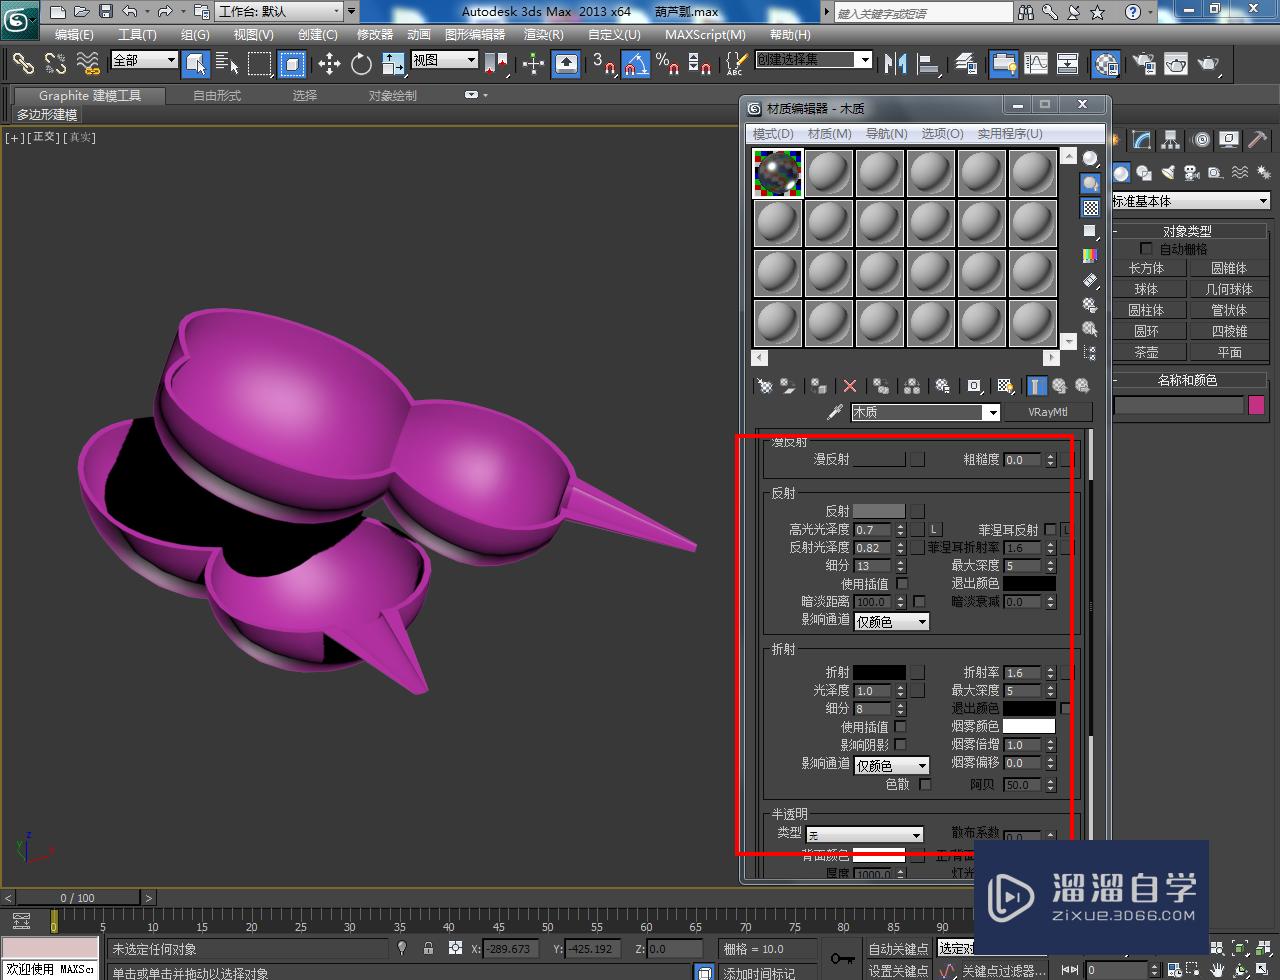Open the 修改器 menu
This screenshot has height=980, width=1280.
tap(375, 35)
